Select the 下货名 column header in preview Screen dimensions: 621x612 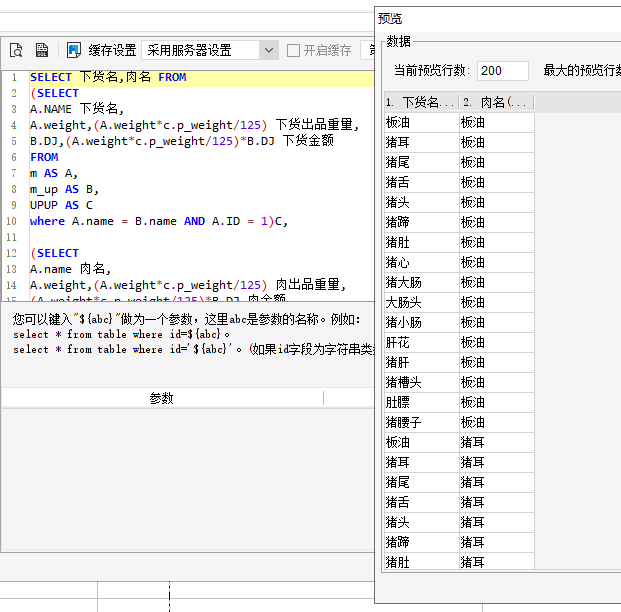click(421, 103)
